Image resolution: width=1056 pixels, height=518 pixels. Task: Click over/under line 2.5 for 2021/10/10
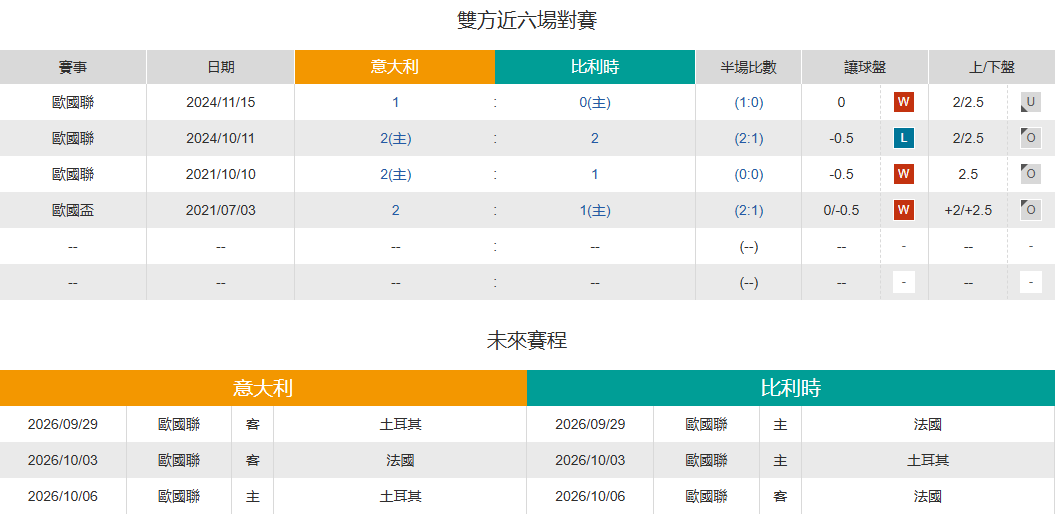(968, 174)
